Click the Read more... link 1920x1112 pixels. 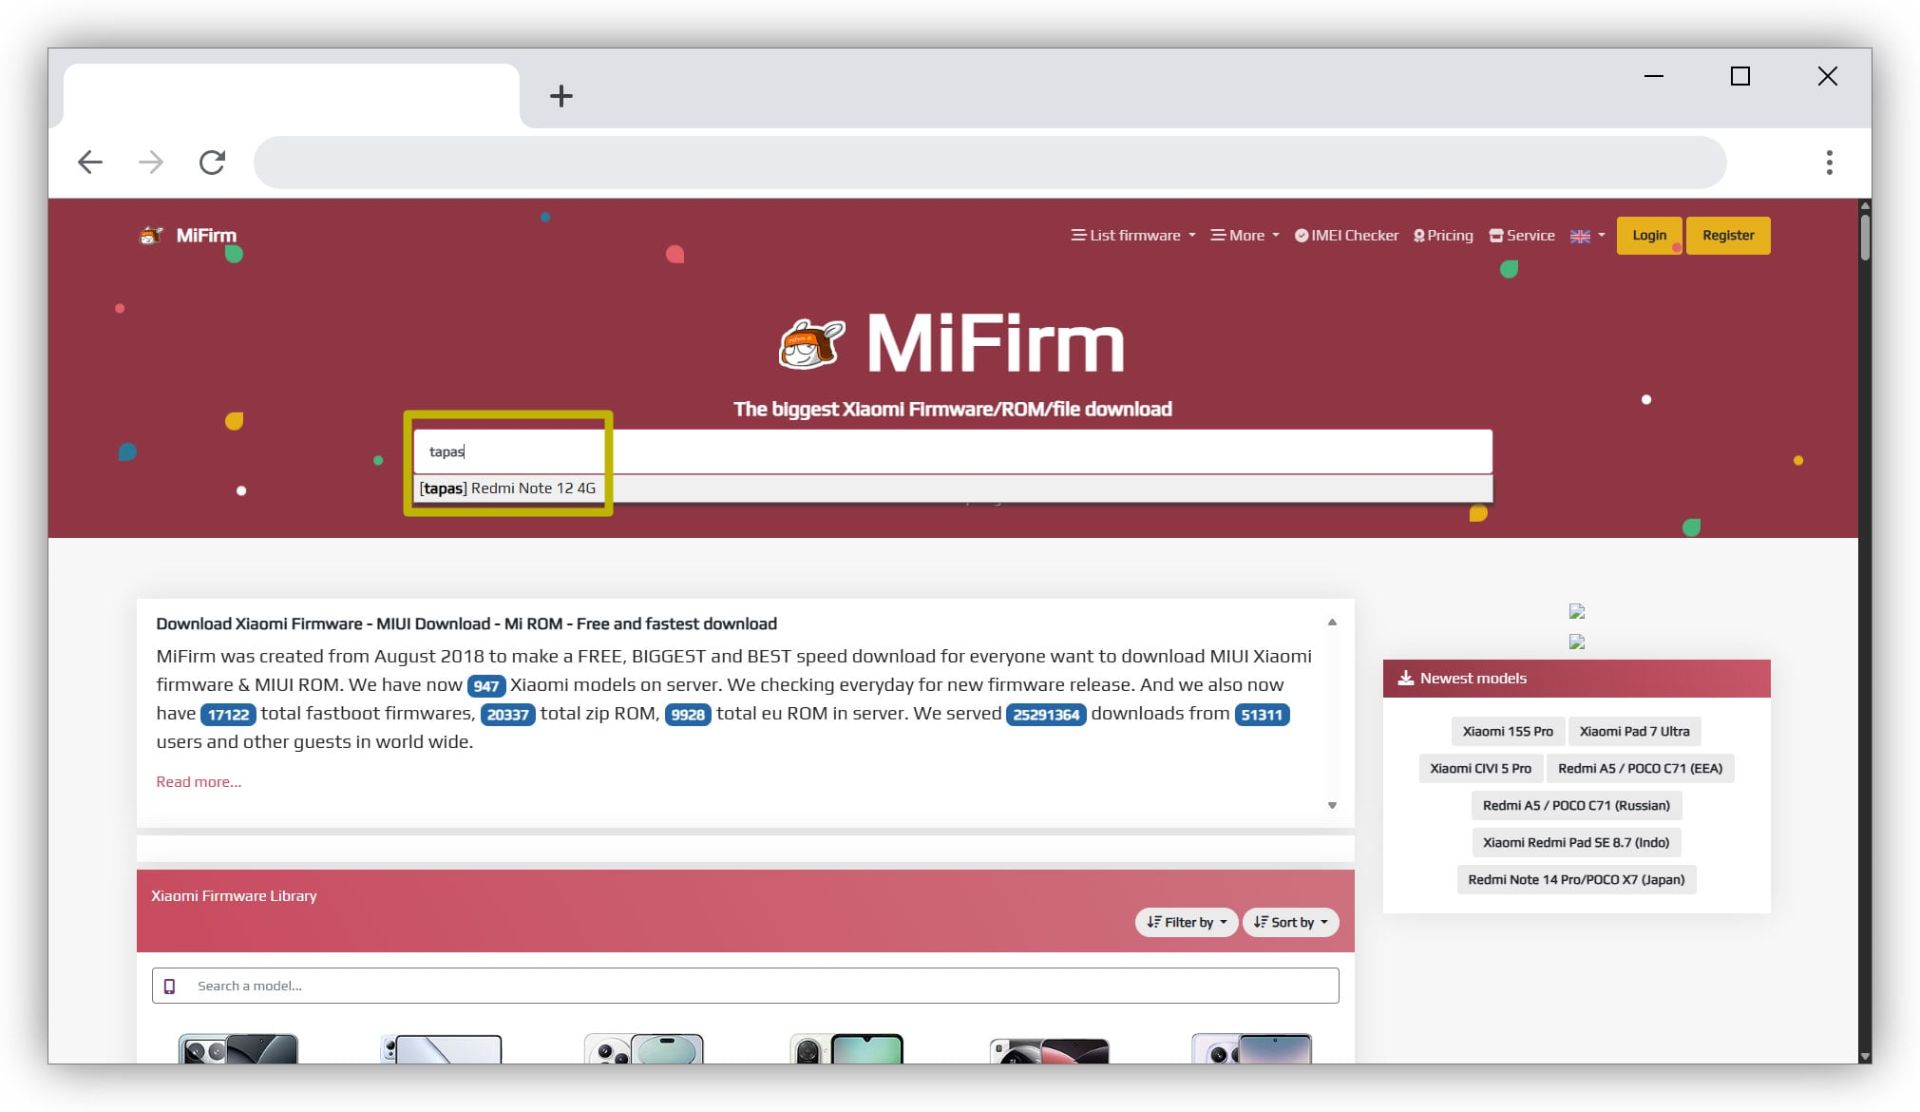(198, 781)
